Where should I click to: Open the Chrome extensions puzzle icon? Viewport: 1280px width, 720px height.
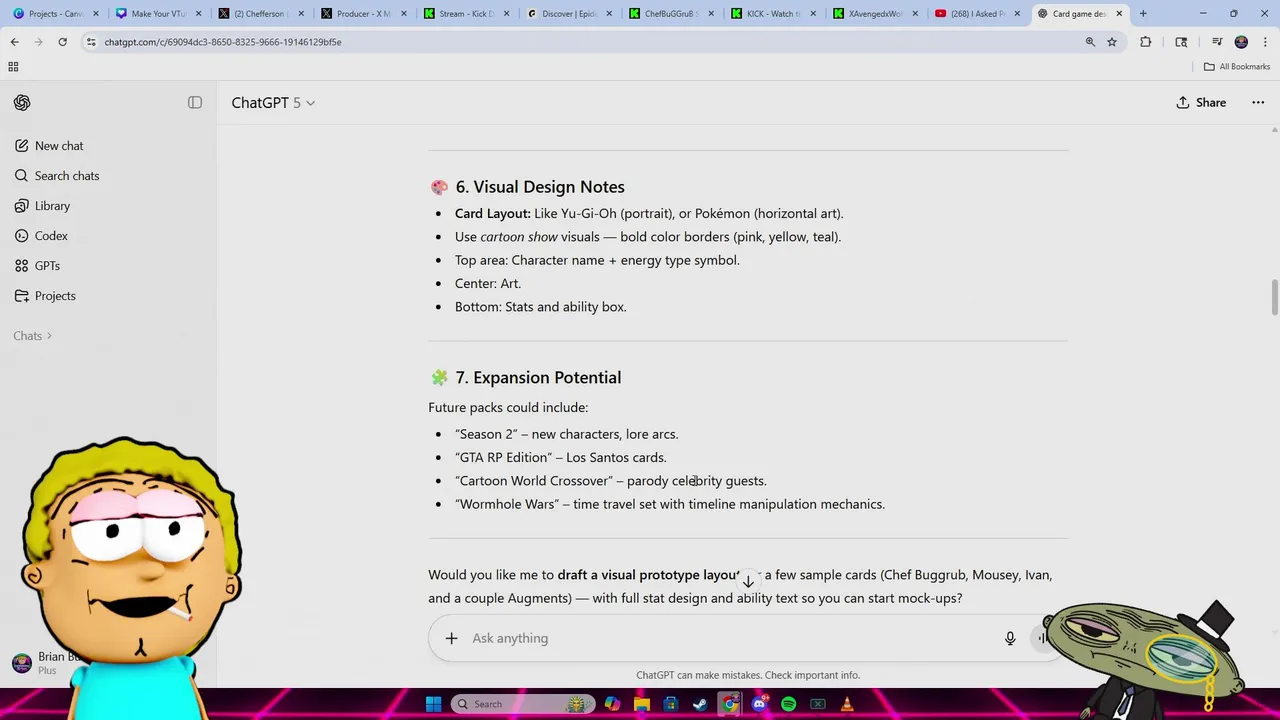click(x=1146, y=42)
